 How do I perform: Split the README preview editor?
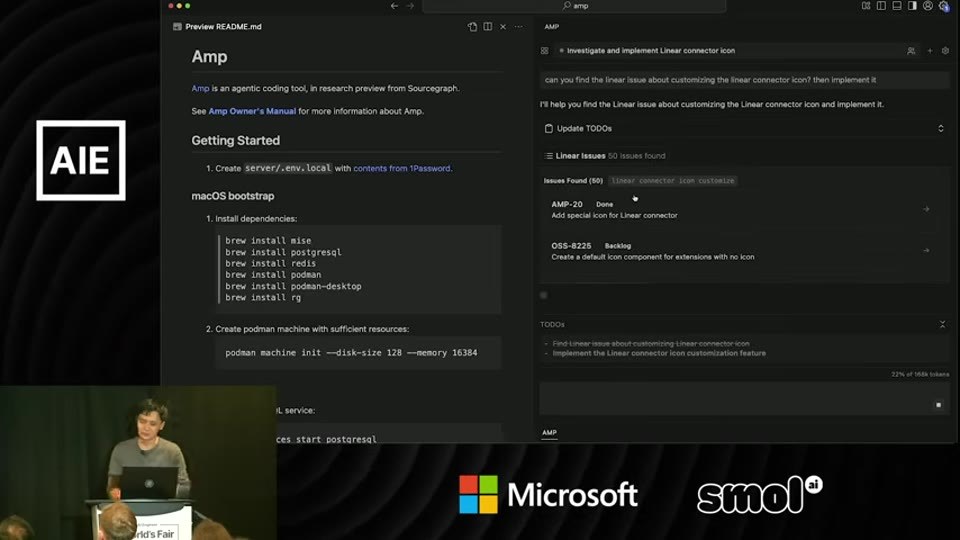click(x=487, y=27)
